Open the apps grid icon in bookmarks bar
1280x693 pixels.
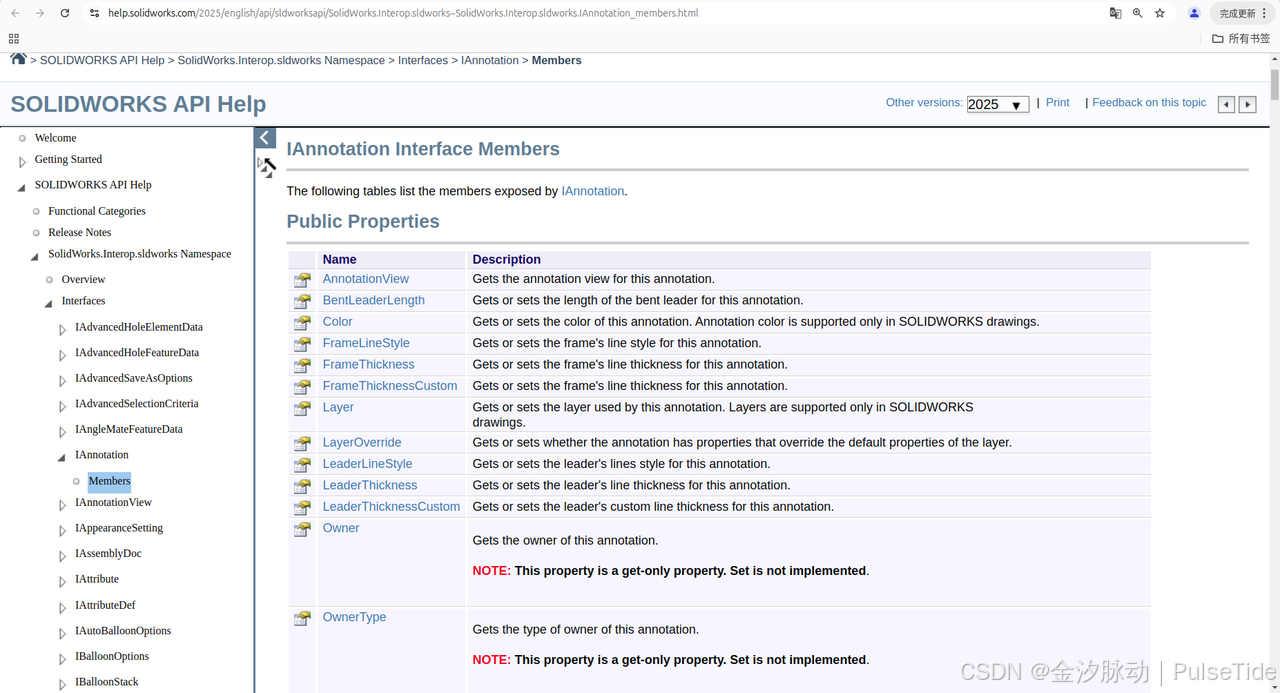(14, 38)
